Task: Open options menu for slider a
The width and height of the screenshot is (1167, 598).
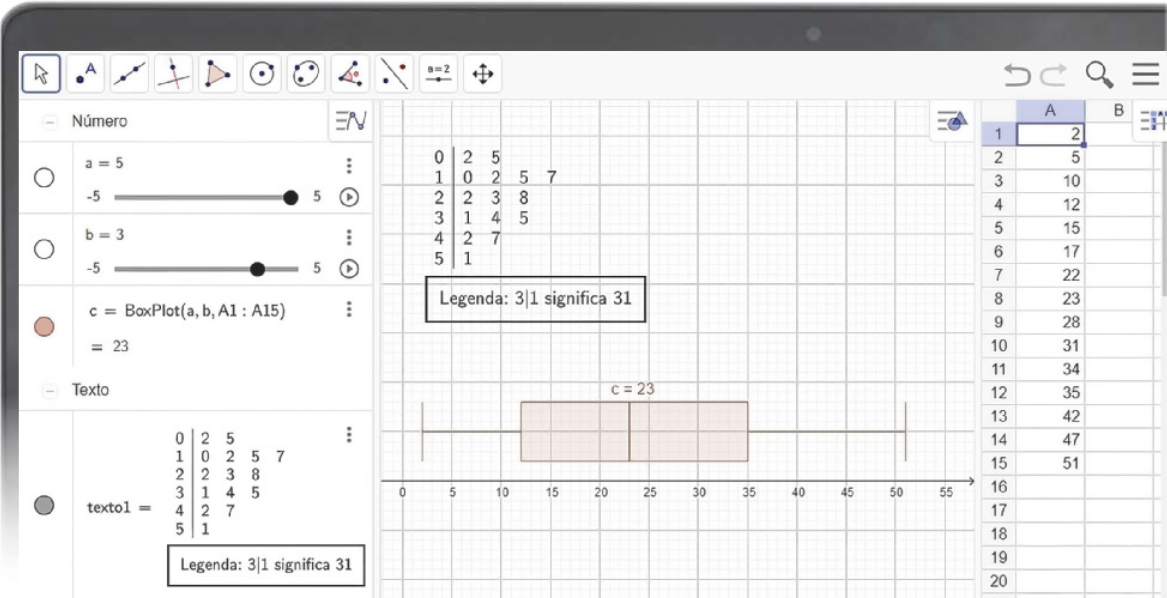Action: tap(348, 165)
